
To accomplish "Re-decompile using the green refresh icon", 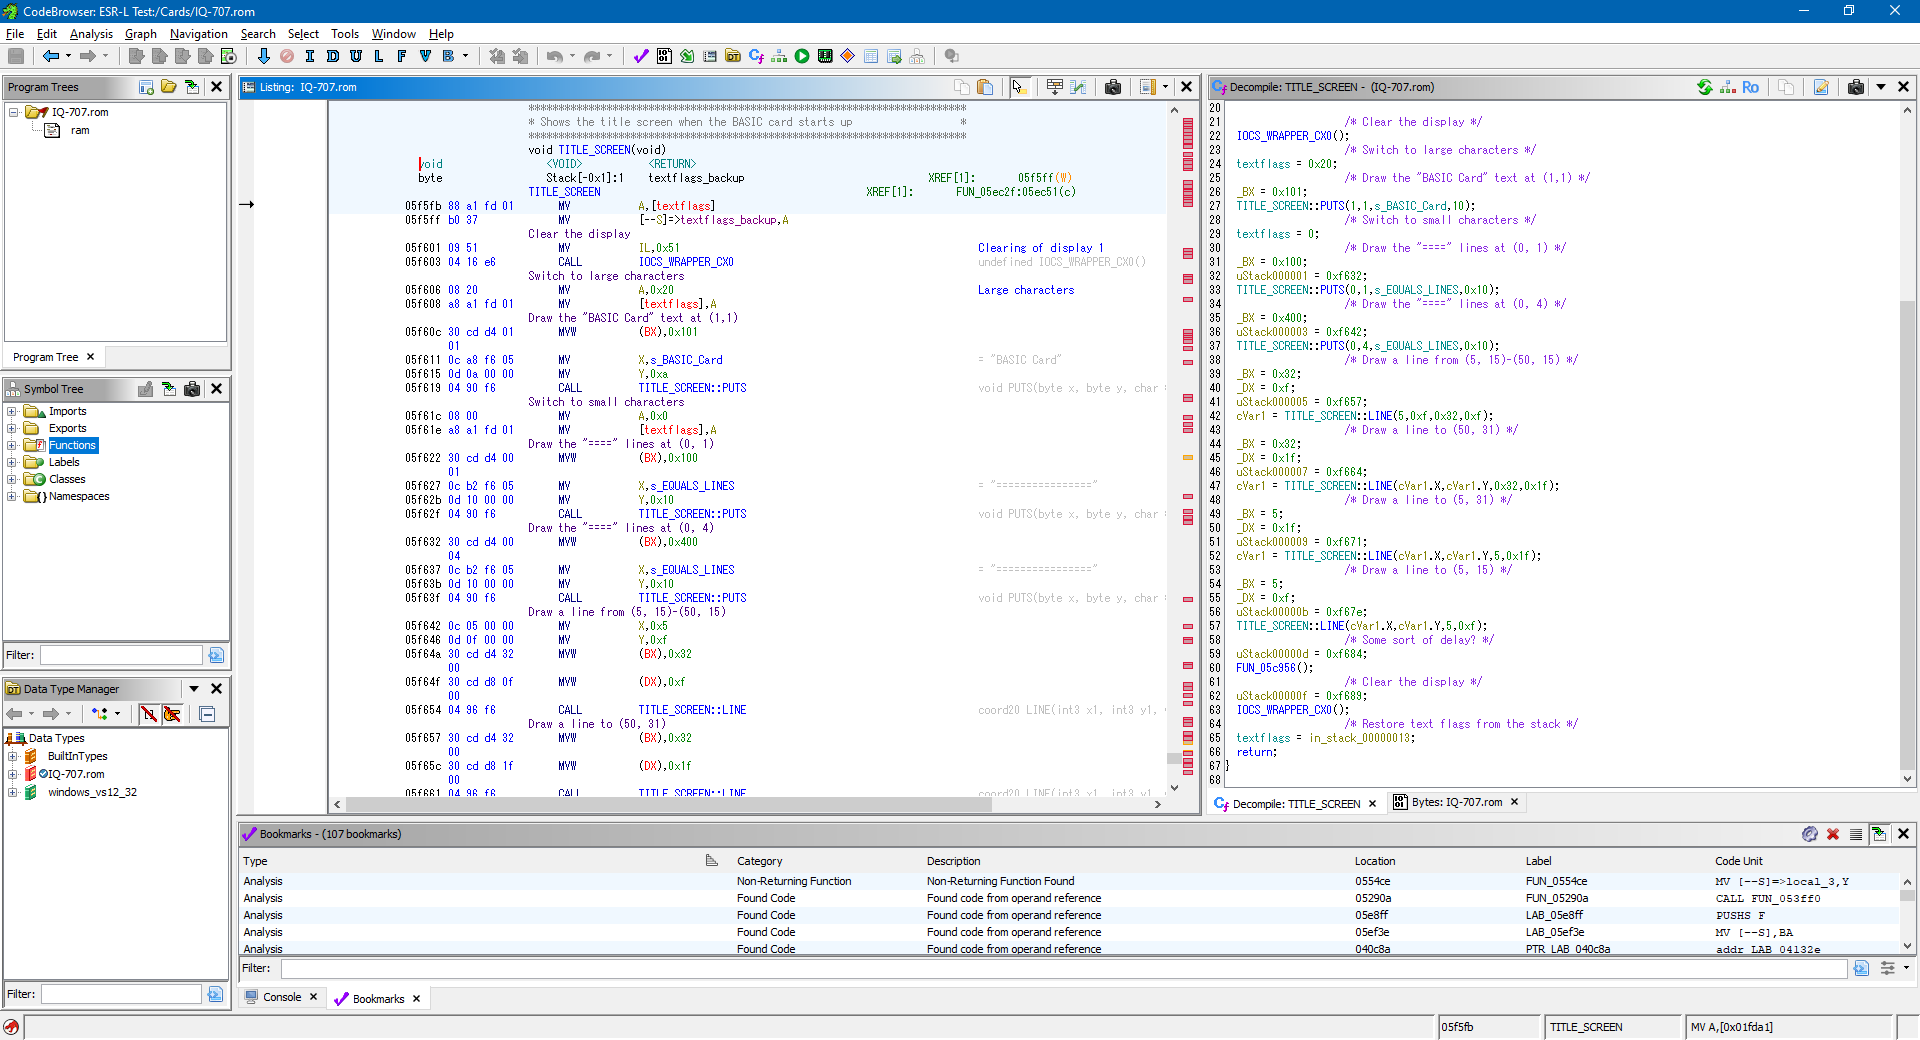I will pyautogui.click(x=1704, y=87).
